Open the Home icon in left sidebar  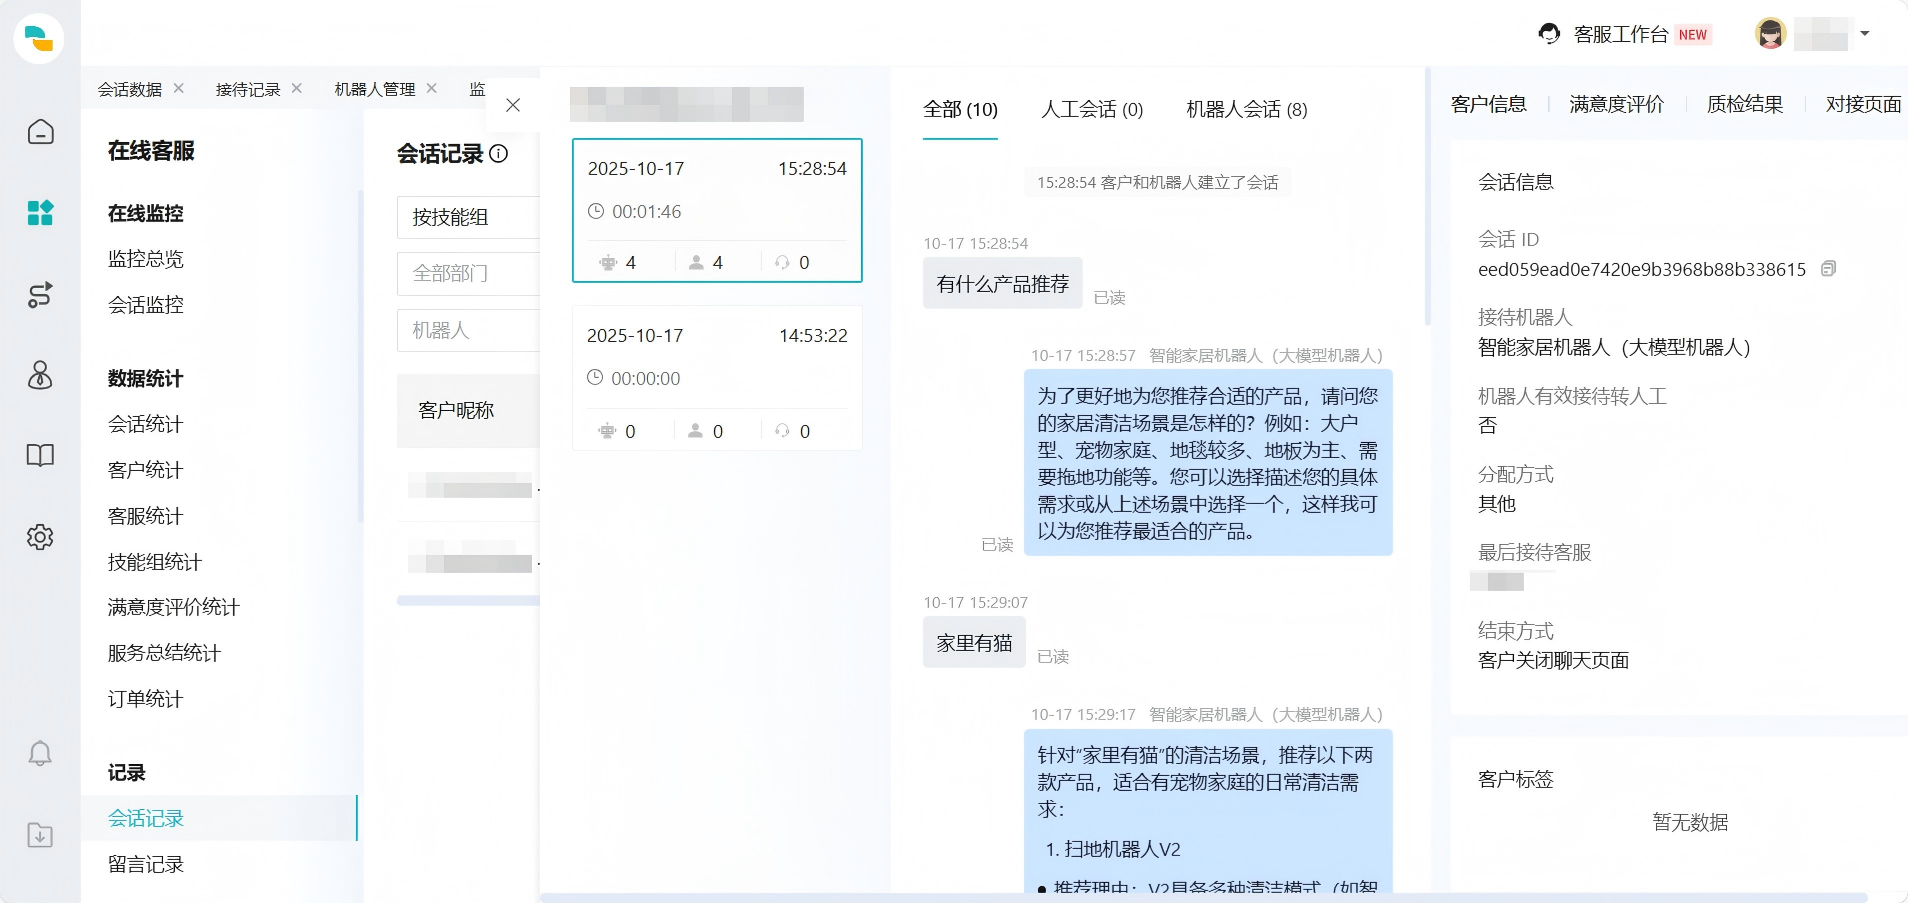pyautogui.click(x=40, y=131)
